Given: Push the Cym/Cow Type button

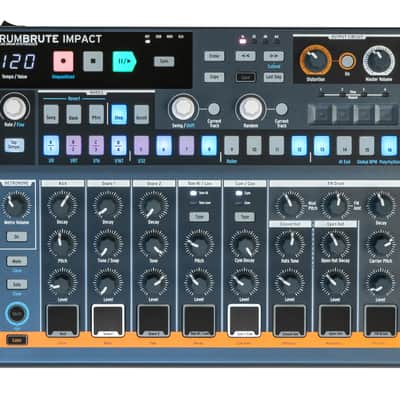Looking at the screenshot, I should pyautogui.click(x=245, y=217).
